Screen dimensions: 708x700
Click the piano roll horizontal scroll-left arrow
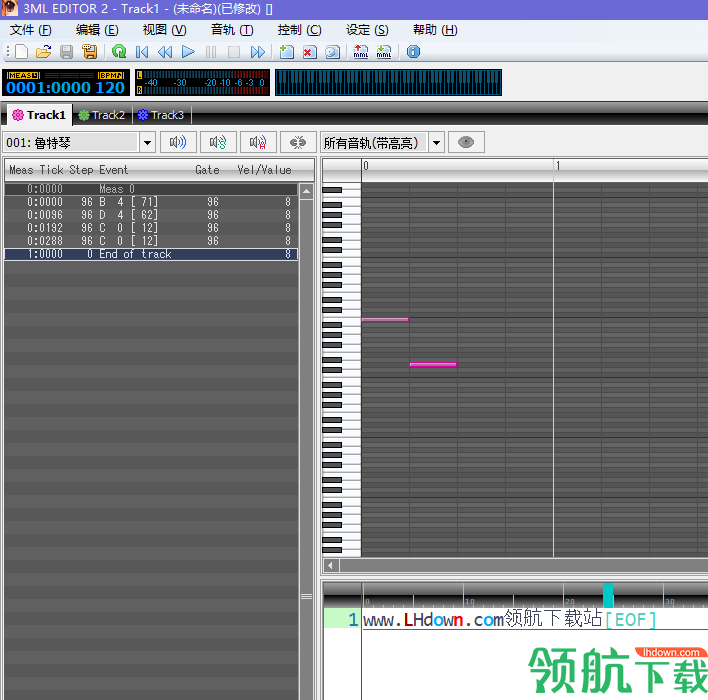click(331, 565)
